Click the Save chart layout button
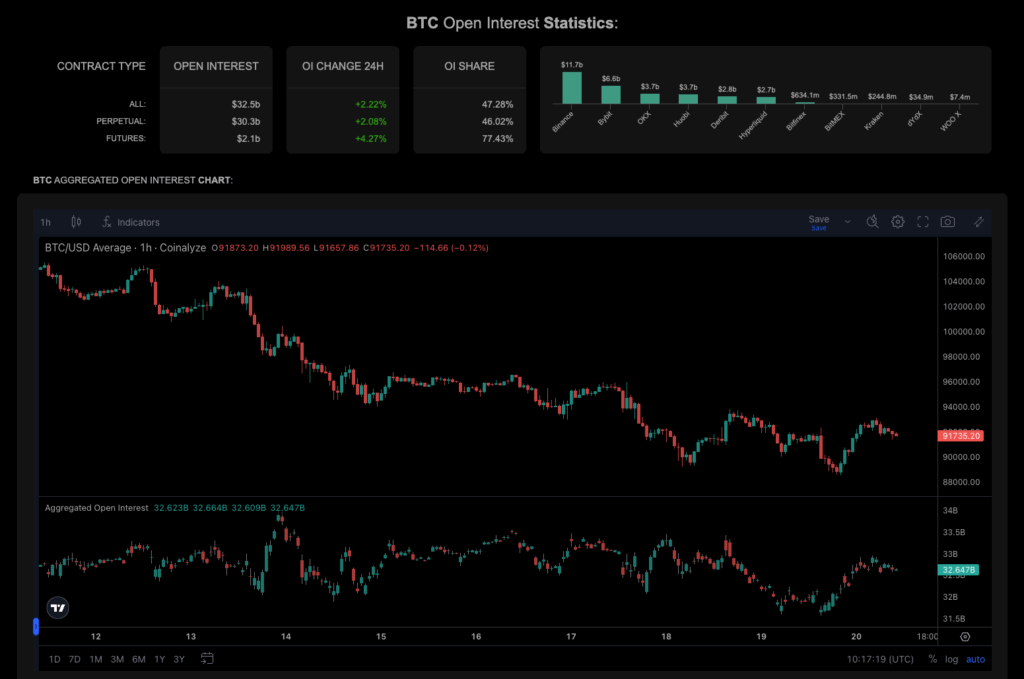1024x679 pixels. 818,218
